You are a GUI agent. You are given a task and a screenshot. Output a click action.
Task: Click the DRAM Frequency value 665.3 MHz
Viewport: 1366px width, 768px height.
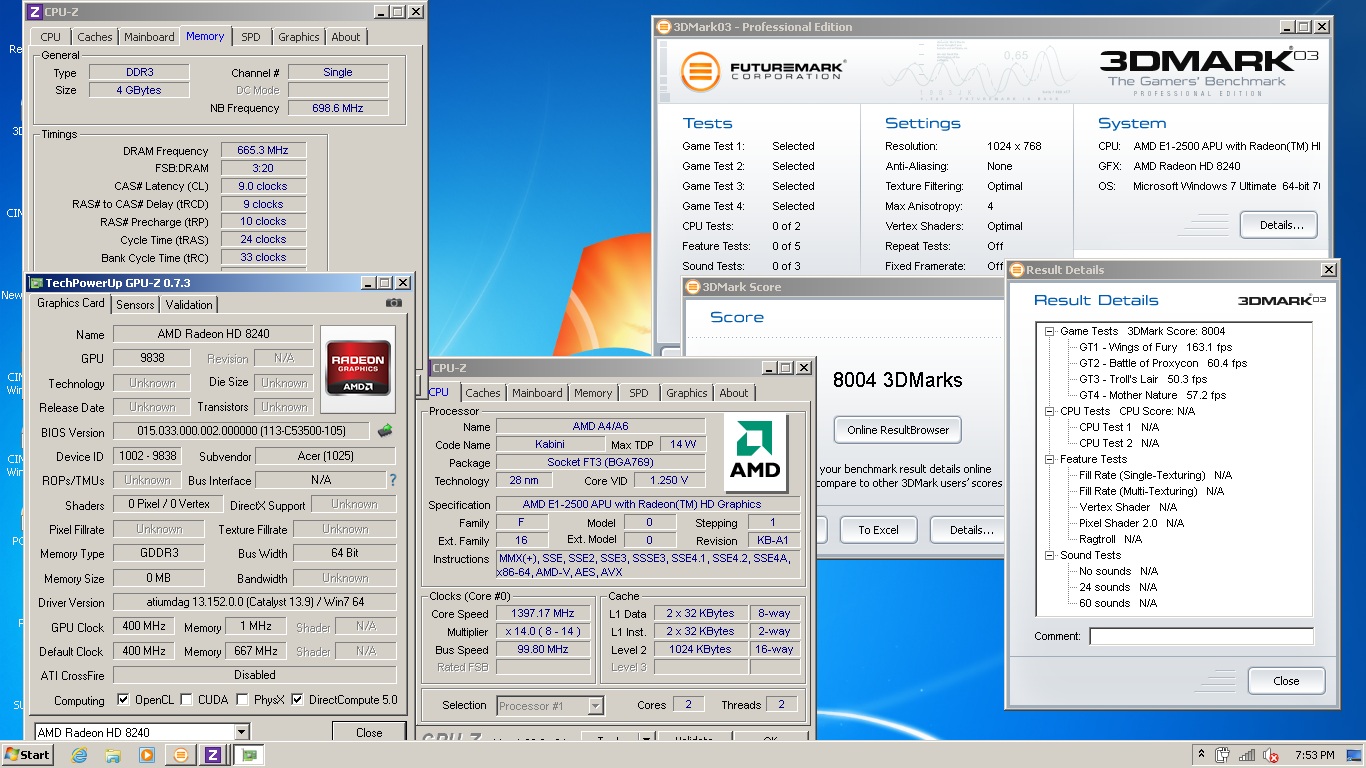point(262,150)
